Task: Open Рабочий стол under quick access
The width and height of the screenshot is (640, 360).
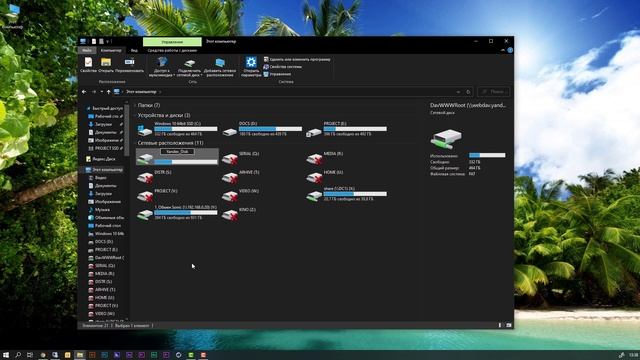Action: pyautogui.click(x=106, y=116)
